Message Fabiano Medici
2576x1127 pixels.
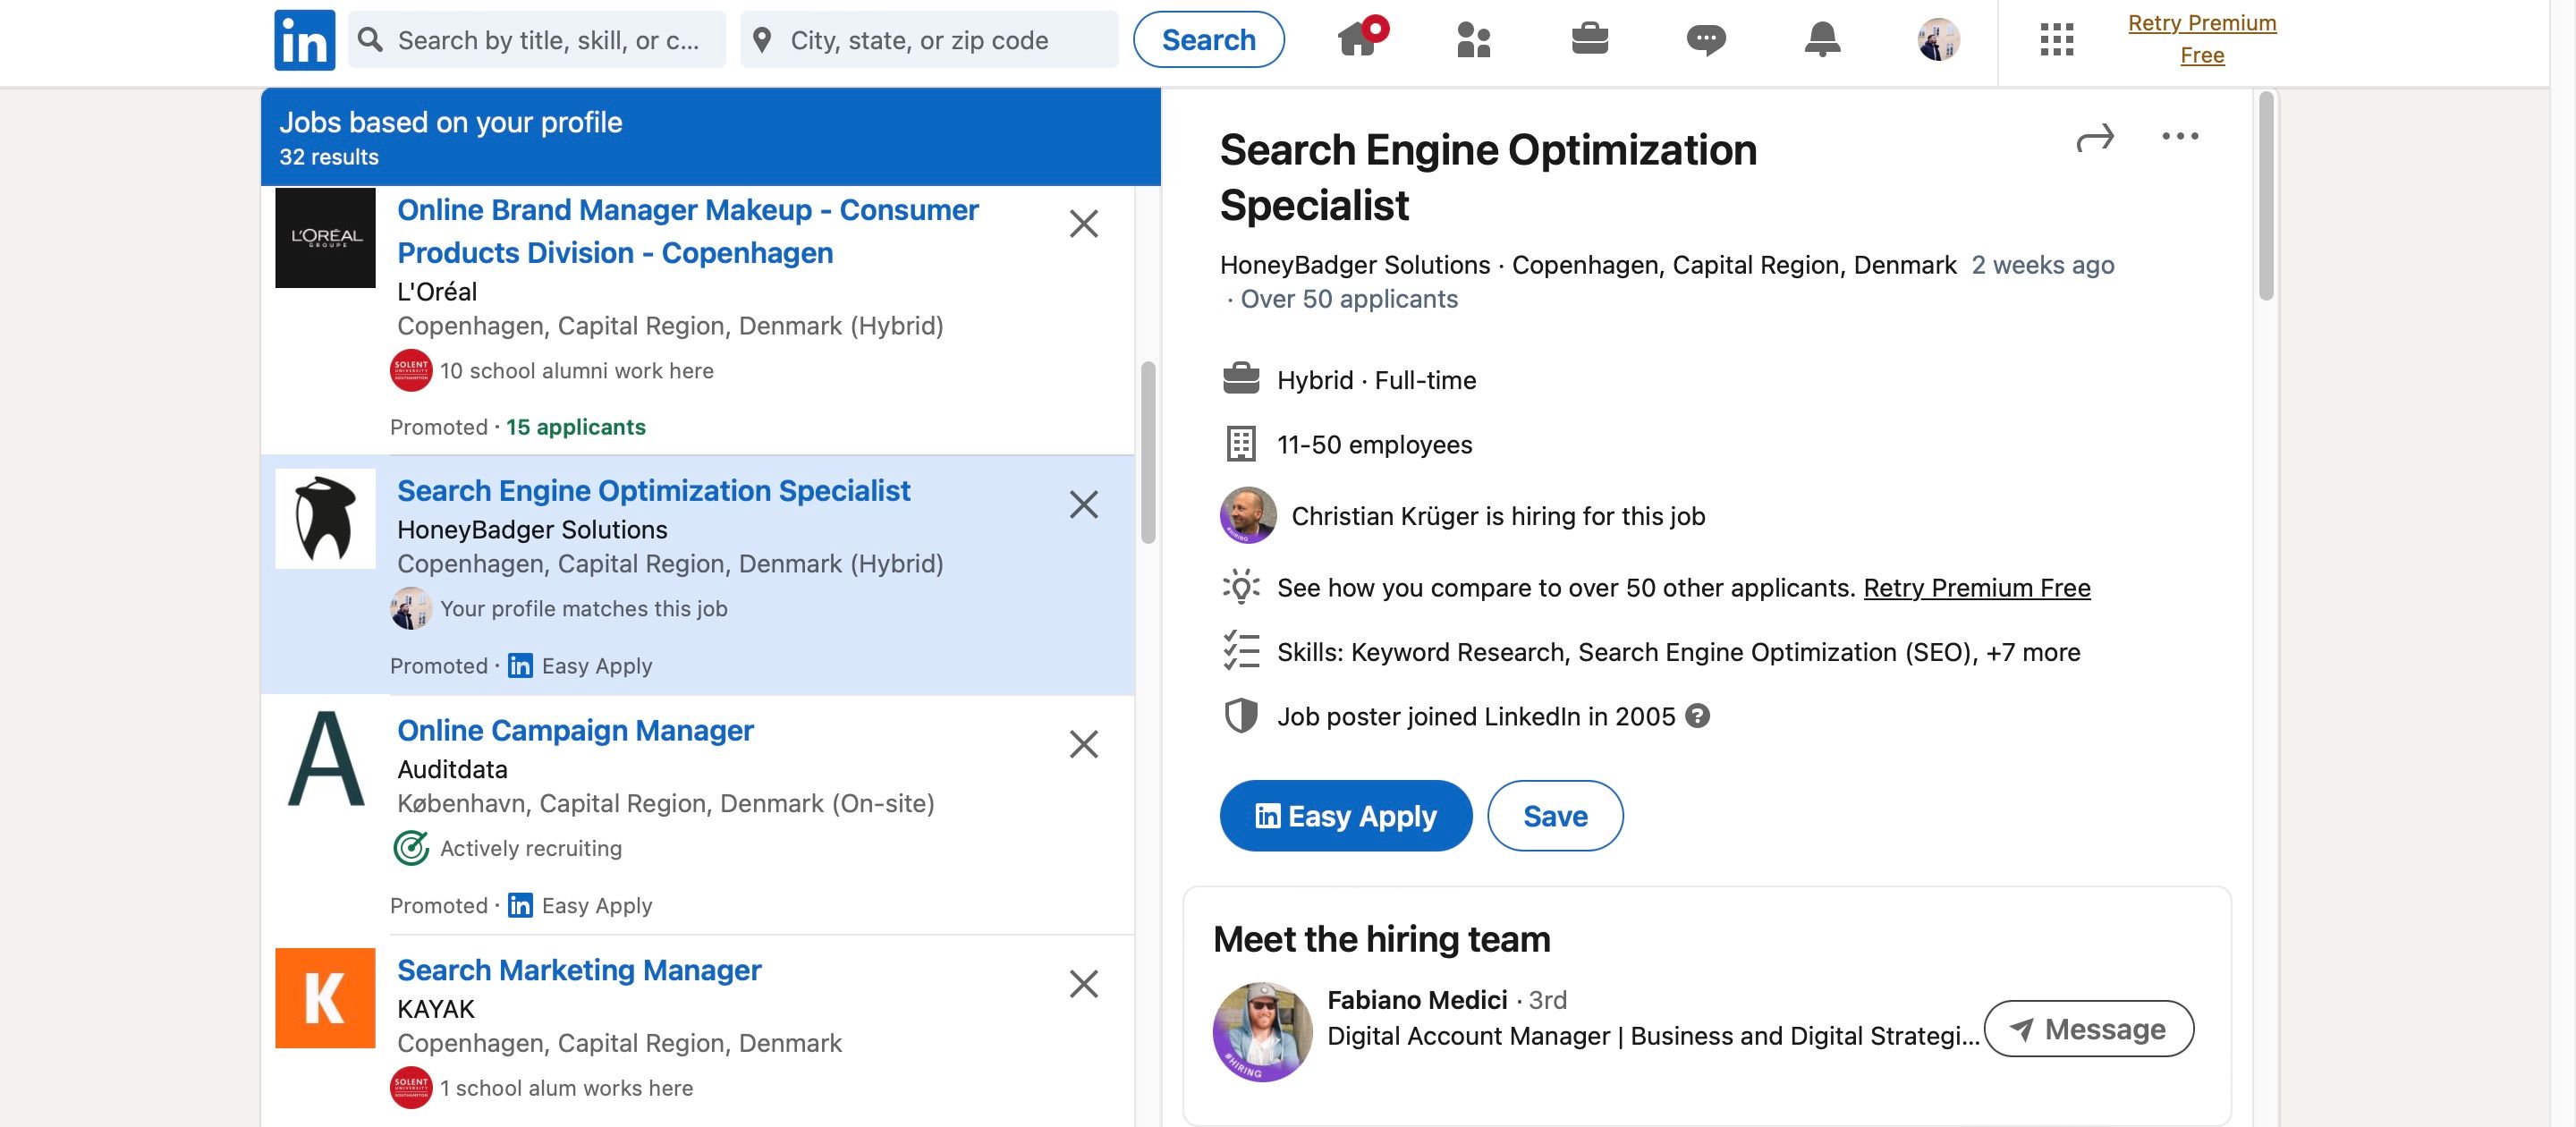tap(2089, 1028)
